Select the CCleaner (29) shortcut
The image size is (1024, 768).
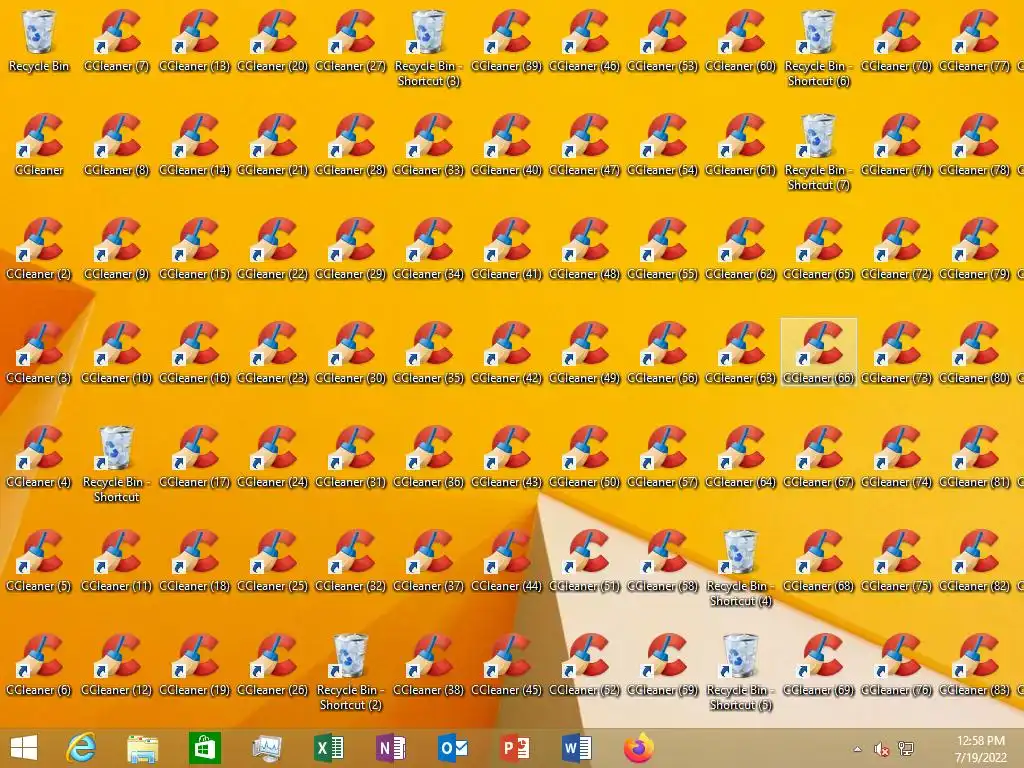click(x=351, y=248)
